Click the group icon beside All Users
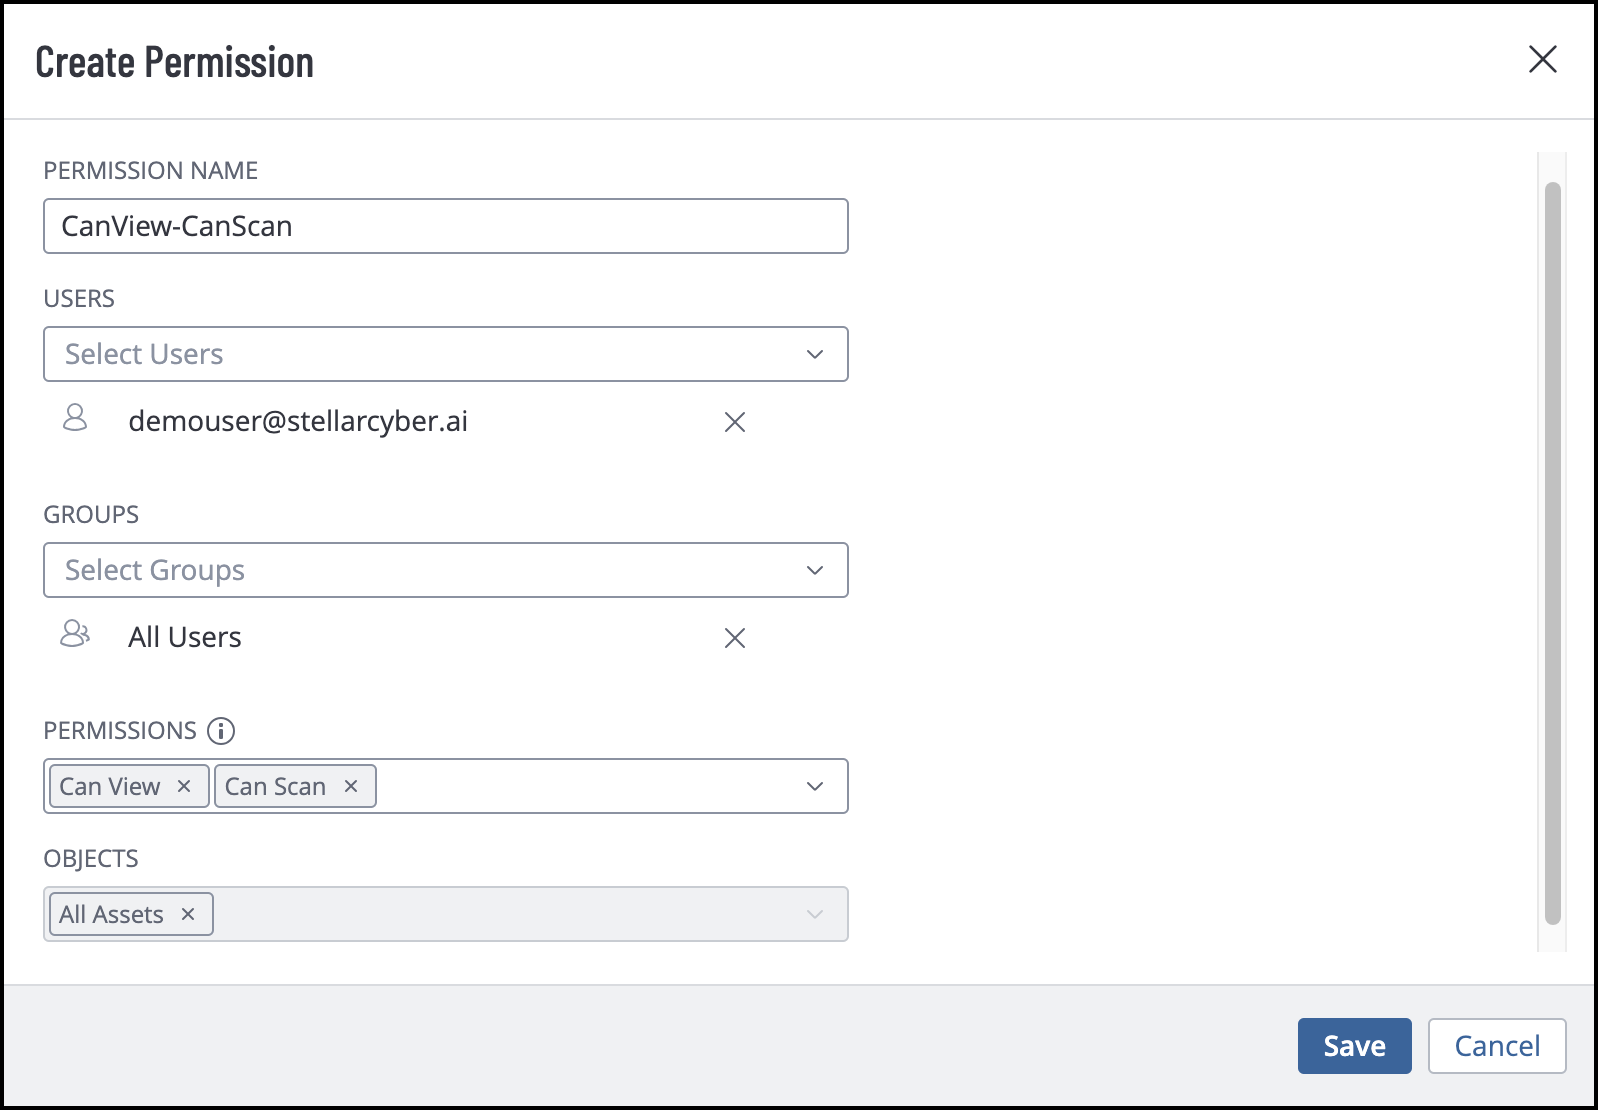Screen dimensions: 1598x1110 75,634
